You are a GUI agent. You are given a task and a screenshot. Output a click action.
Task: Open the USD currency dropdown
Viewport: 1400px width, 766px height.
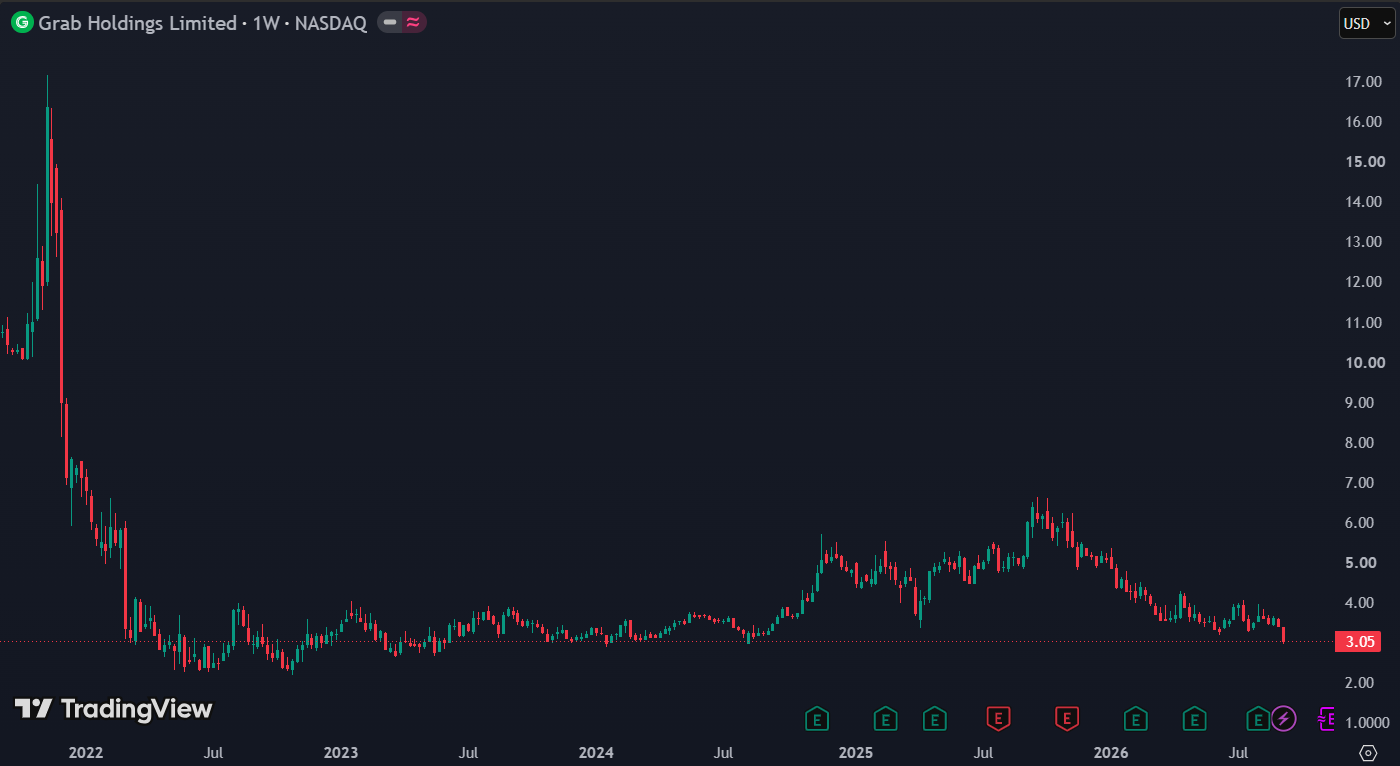pos(1366,23)
